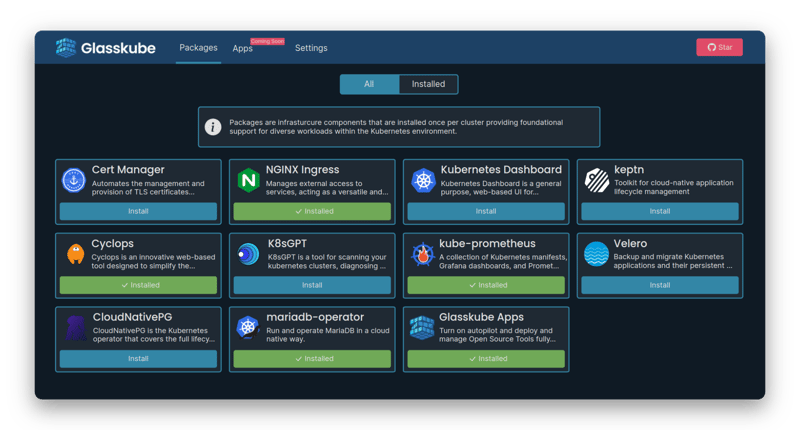Open the Packages tab

(198, 48)
